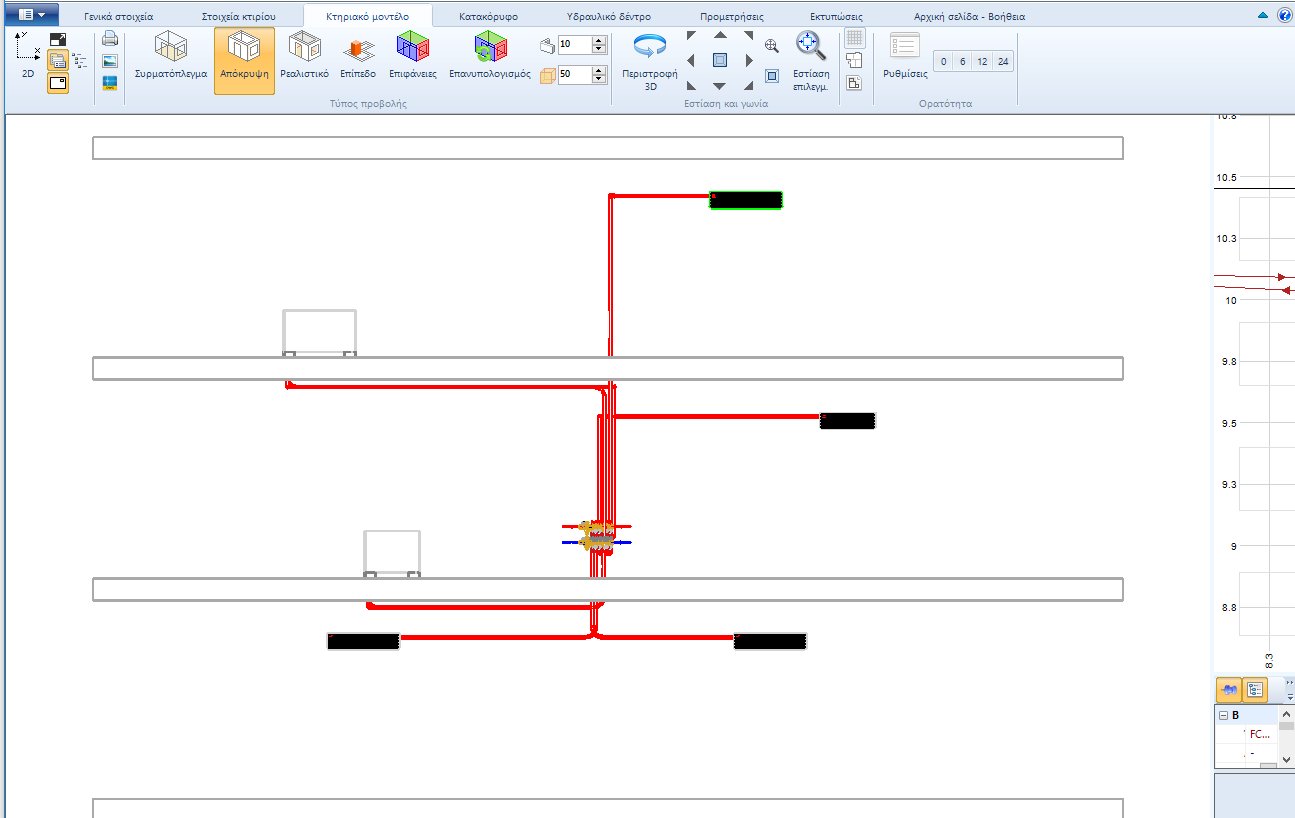Select the Ρεαλιστικό realistic view mode
1295x818 pixels.
click(304, 57)
